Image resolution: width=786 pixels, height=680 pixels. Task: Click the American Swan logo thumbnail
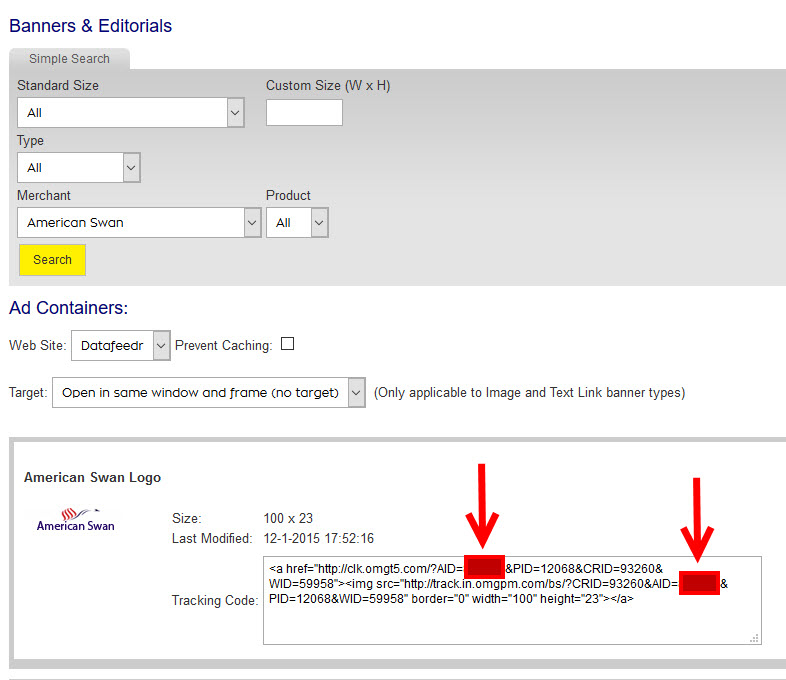75,520
